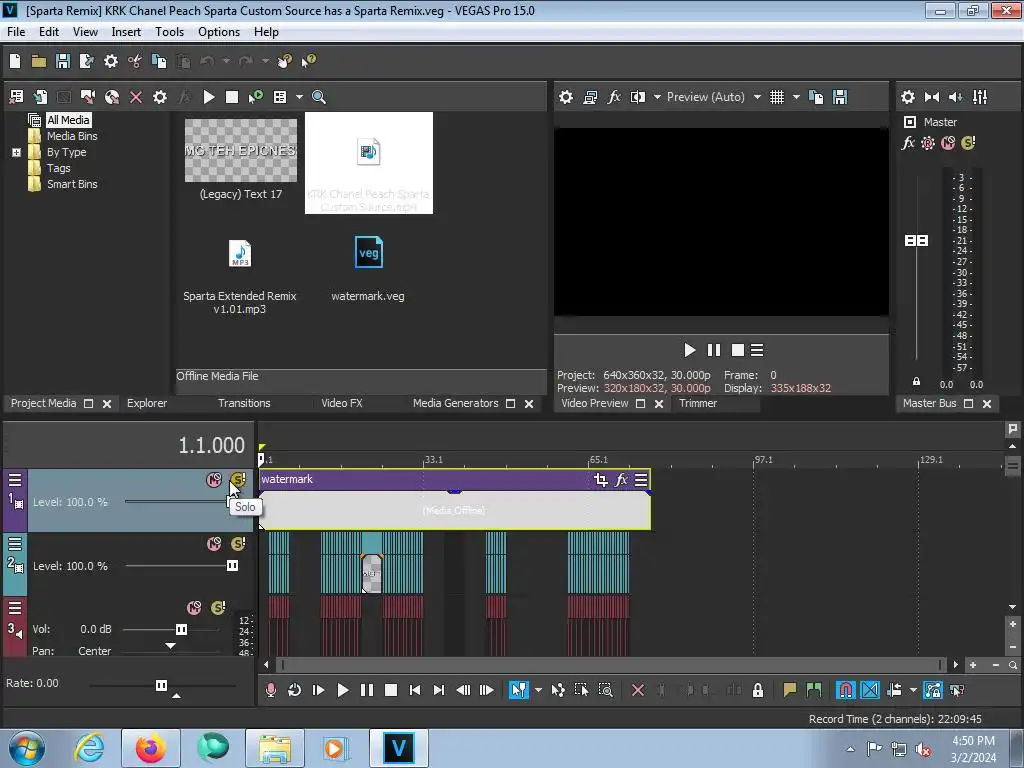Open Master FX in Master Bus

pos(908,143)
